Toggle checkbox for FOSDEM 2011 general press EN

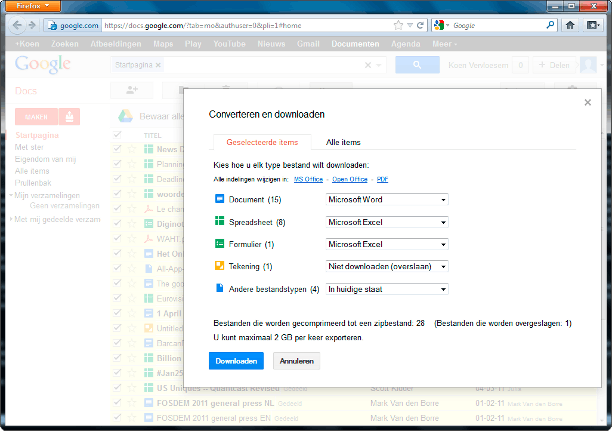tap(117, 417)
